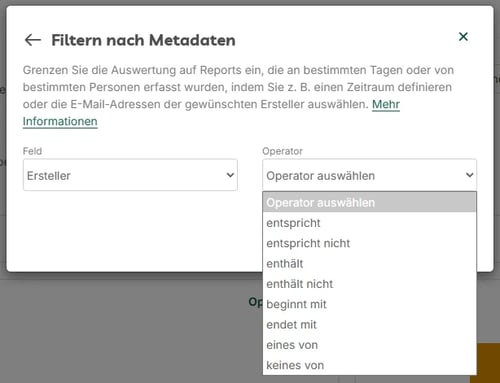This screenshot has width=500, height=383.
Task: Choose 'keines von' in the operator list
Action: click(x=369, y=365)
